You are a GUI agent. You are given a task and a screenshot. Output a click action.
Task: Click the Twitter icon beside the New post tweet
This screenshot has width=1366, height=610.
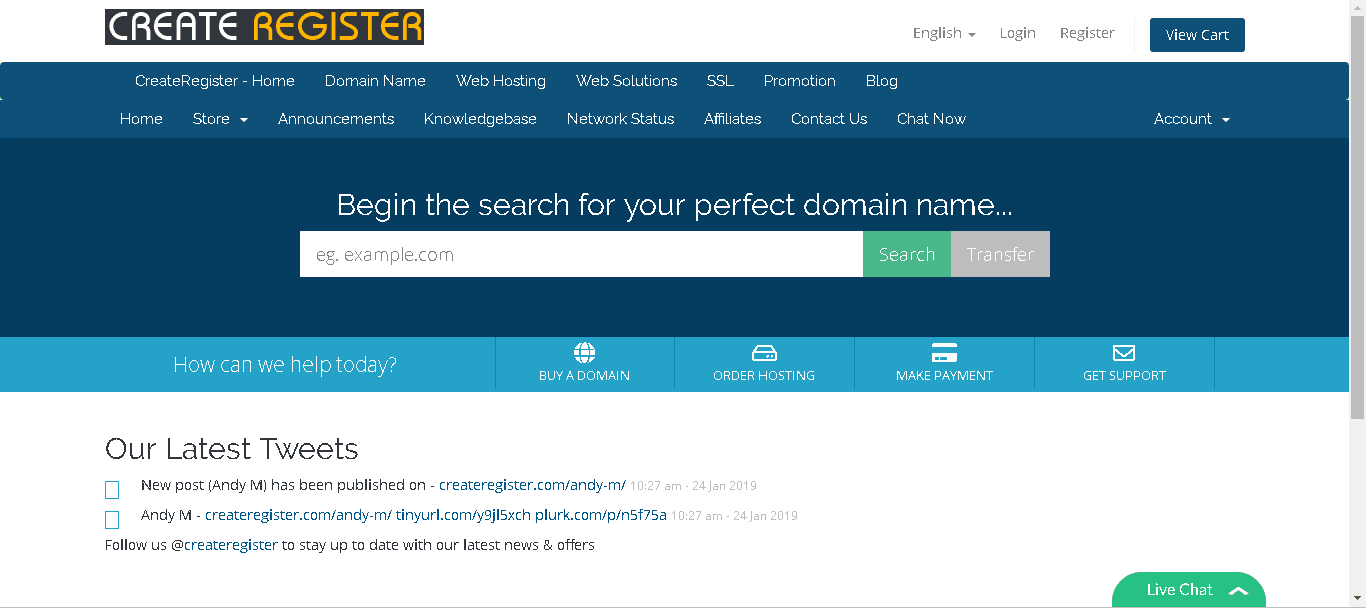pyautogui.click(x=112, y=490)
